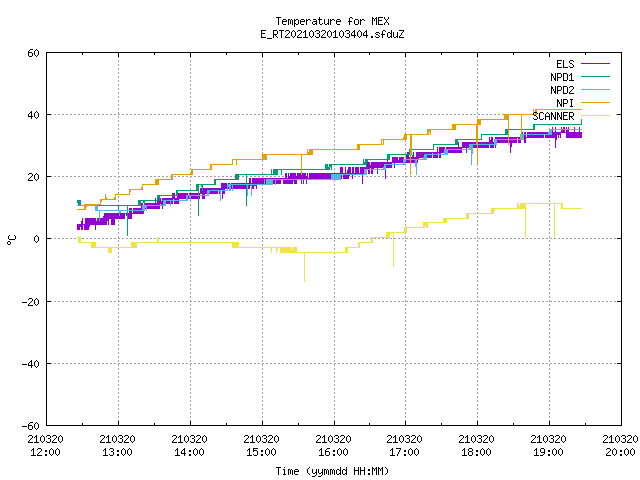Click the NPD1 legend label
Viewport: 640px width, 480px height.
click(x=562, y=77)
